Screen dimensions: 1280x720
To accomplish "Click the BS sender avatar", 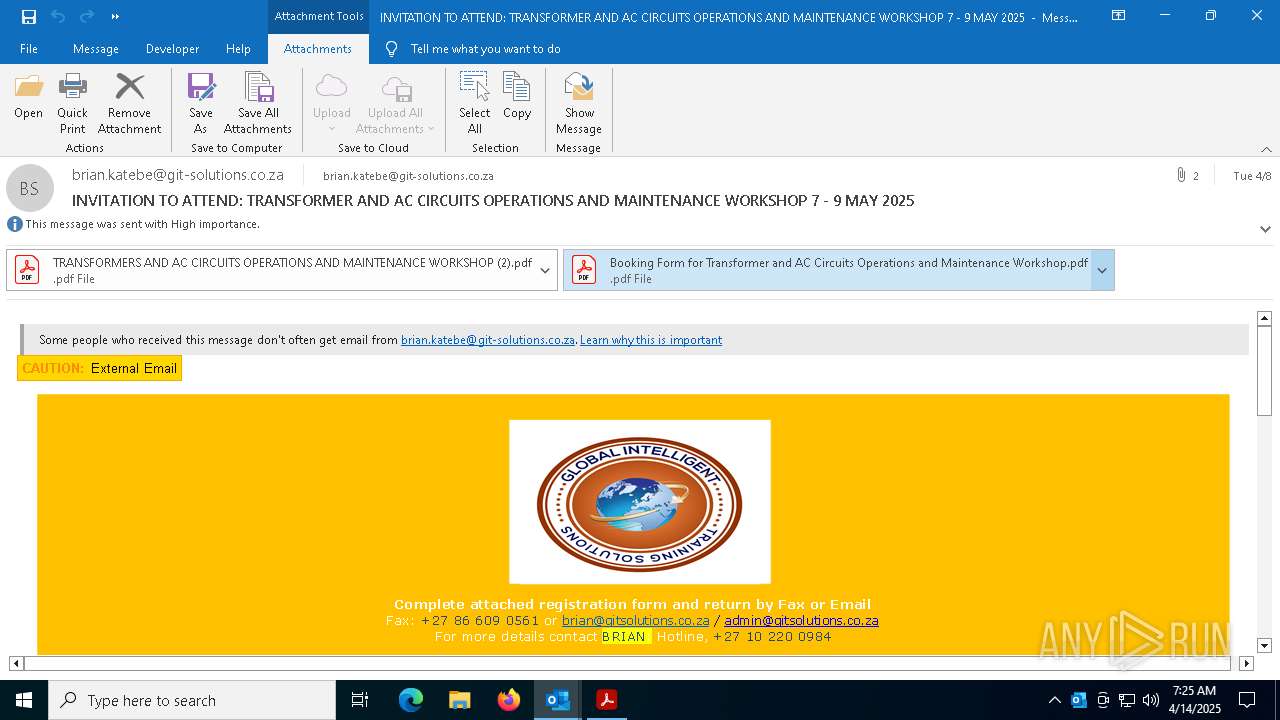I will [x=30, y=188].
